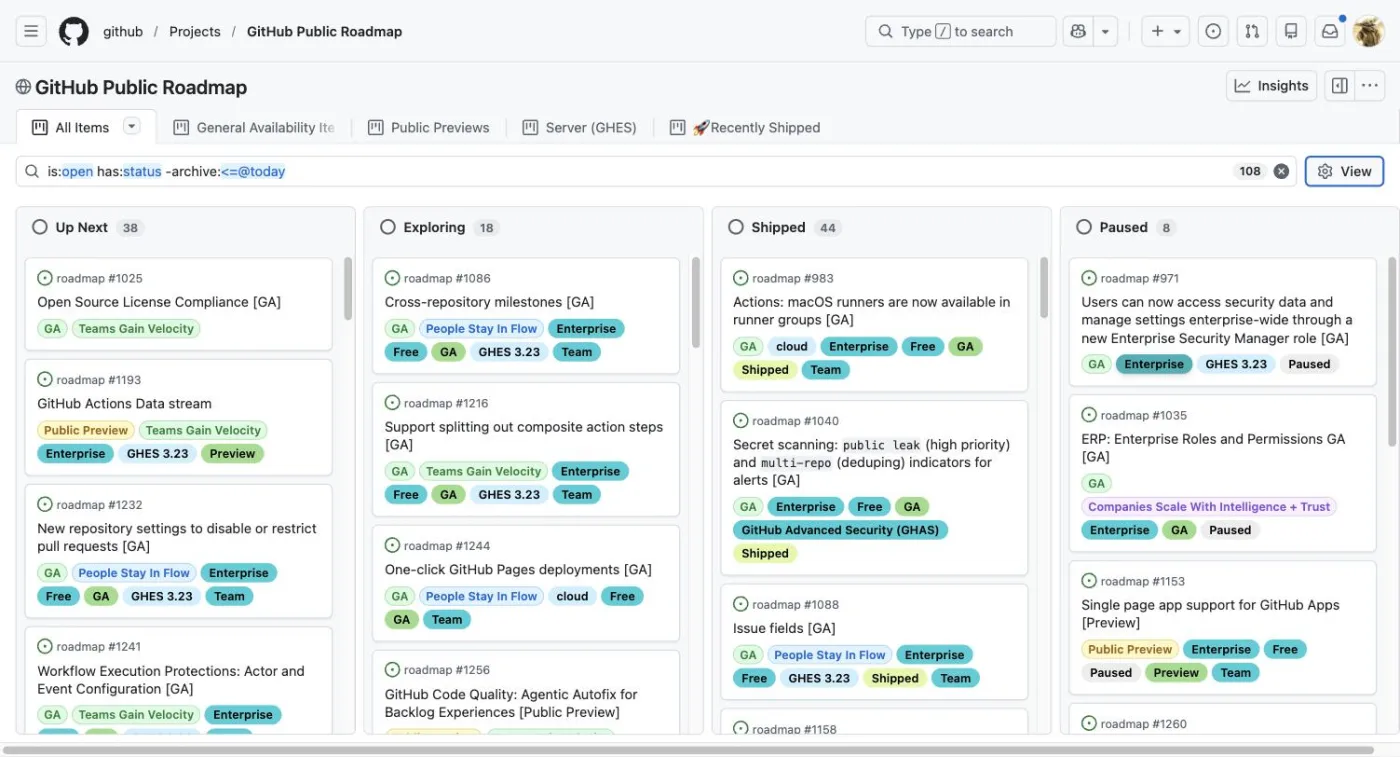Click open issue icon on roadmap #1040

point(741,421)
